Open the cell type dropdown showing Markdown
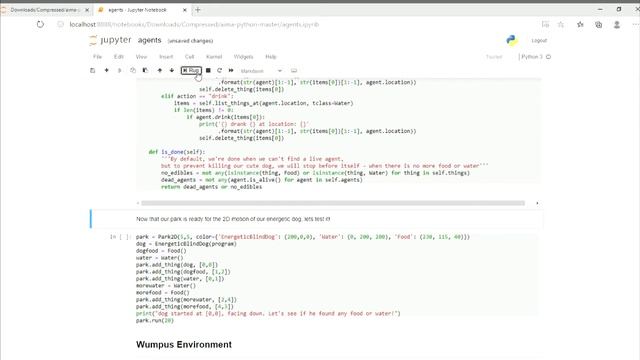640x360 pixels. 261,71
